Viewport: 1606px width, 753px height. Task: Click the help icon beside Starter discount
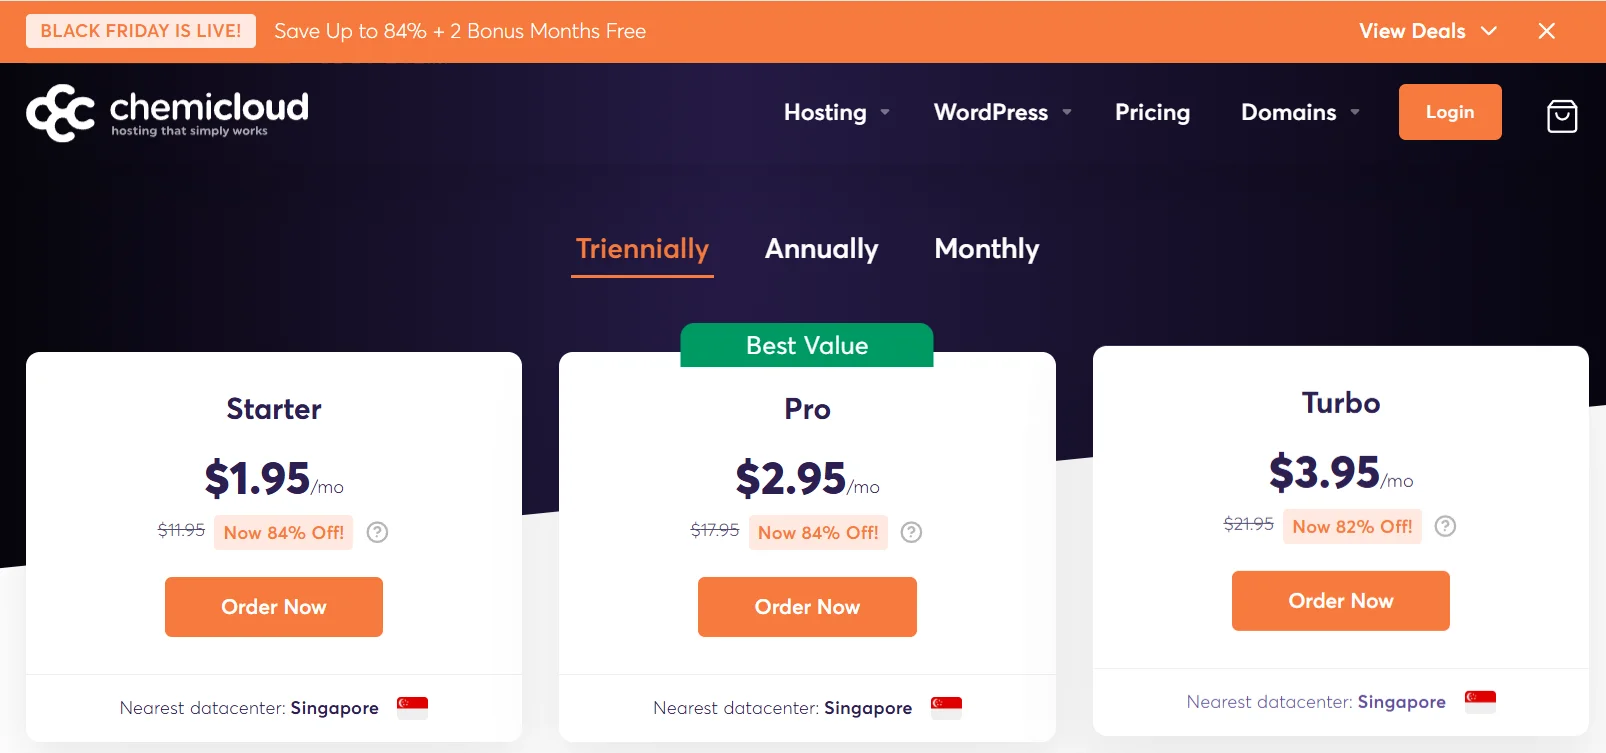click(x=377, y=532)
